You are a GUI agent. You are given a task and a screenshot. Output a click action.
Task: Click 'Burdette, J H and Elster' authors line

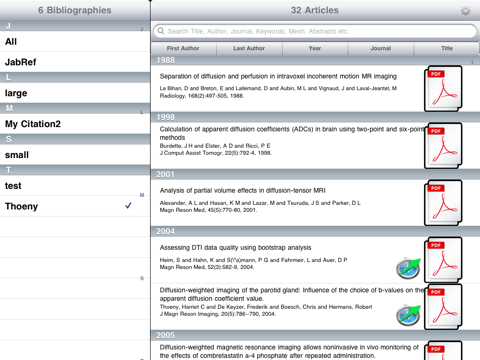click(x=215, y=146)
